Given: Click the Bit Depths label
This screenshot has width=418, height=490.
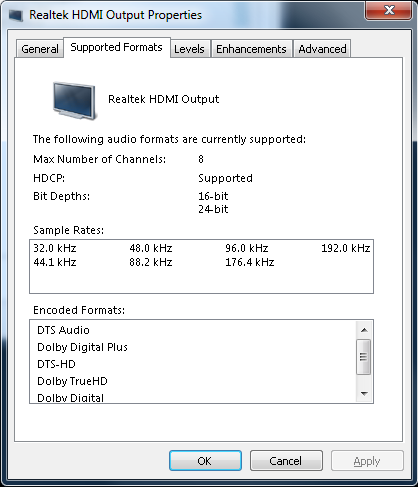Looking at the screenshot, I should point(62,196).
